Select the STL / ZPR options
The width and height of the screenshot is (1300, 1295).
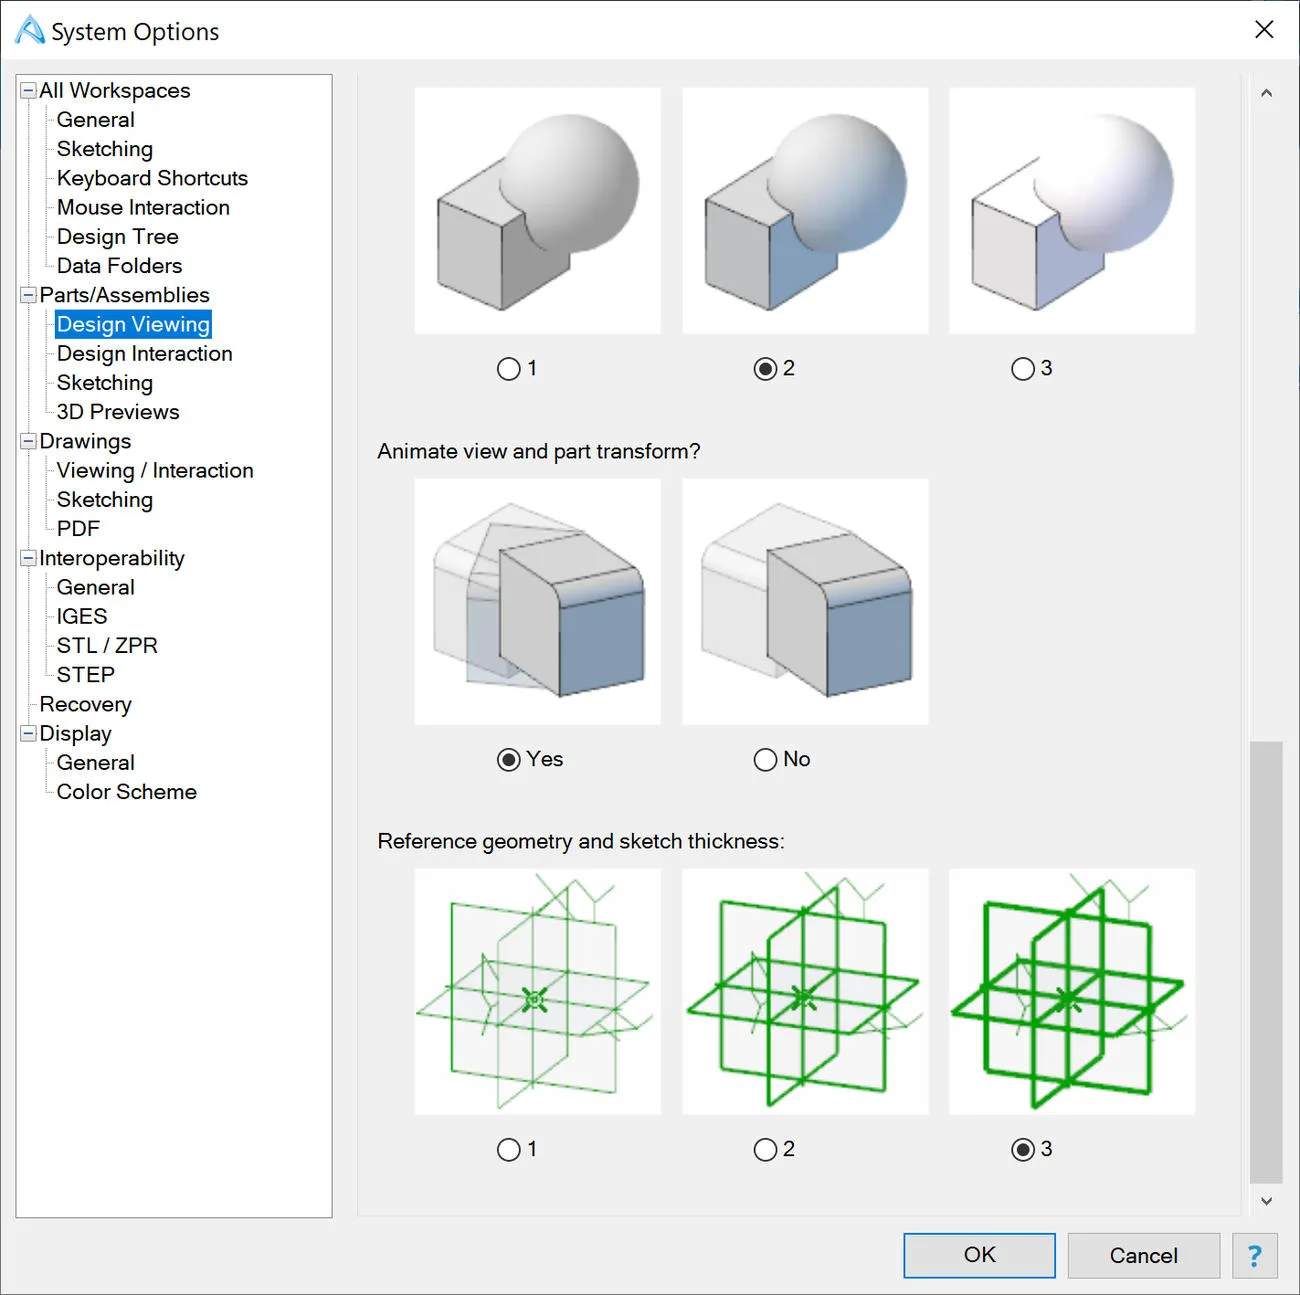pyautogui.click(x=107, y=646)
